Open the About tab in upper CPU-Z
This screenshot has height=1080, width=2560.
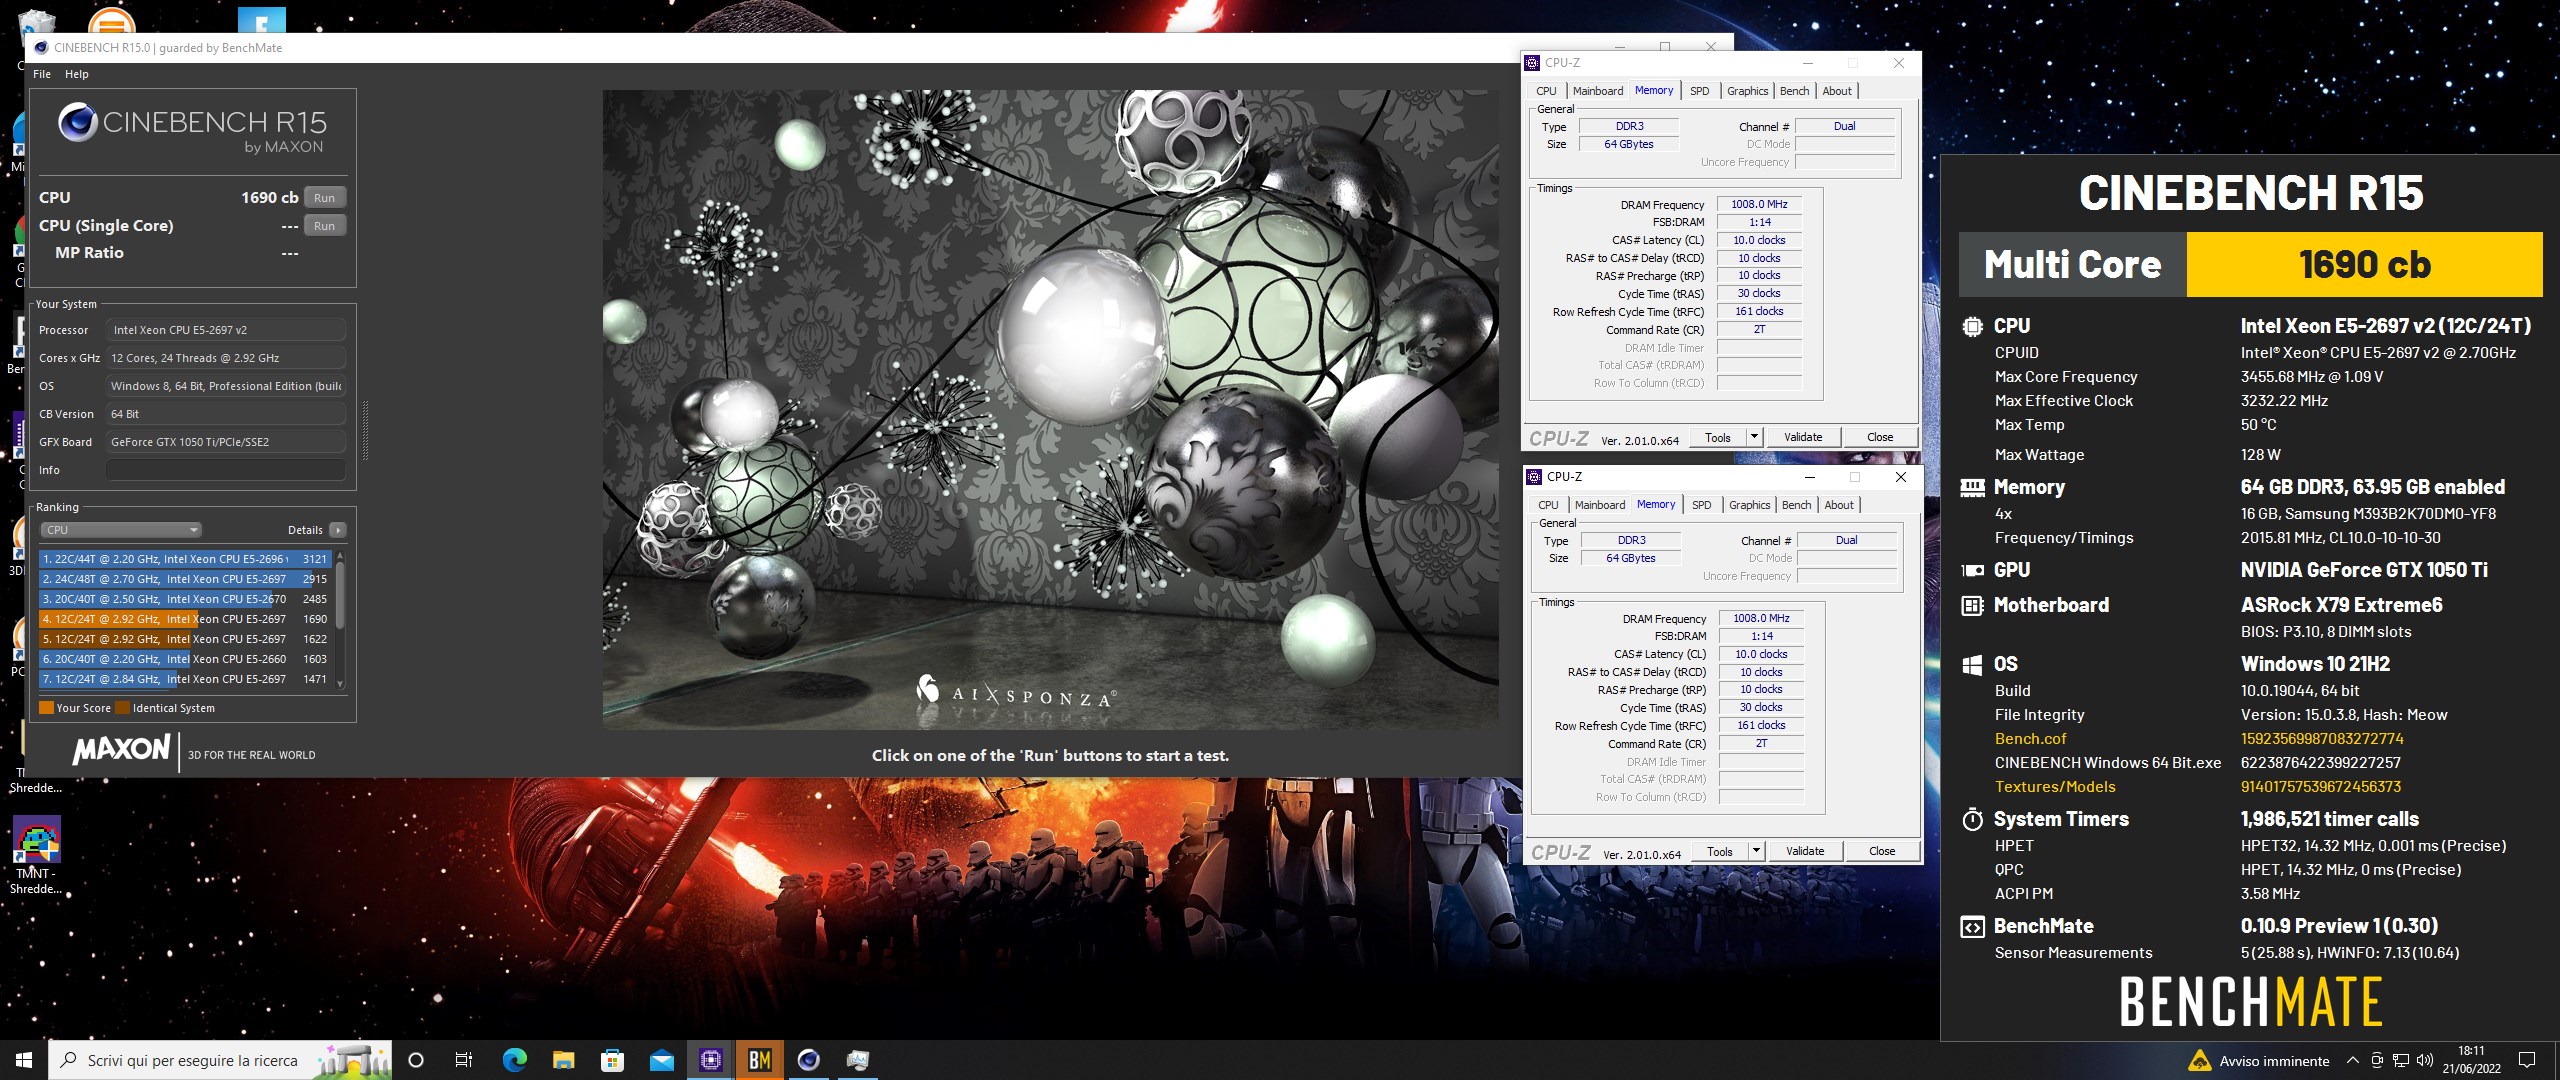1837,91
